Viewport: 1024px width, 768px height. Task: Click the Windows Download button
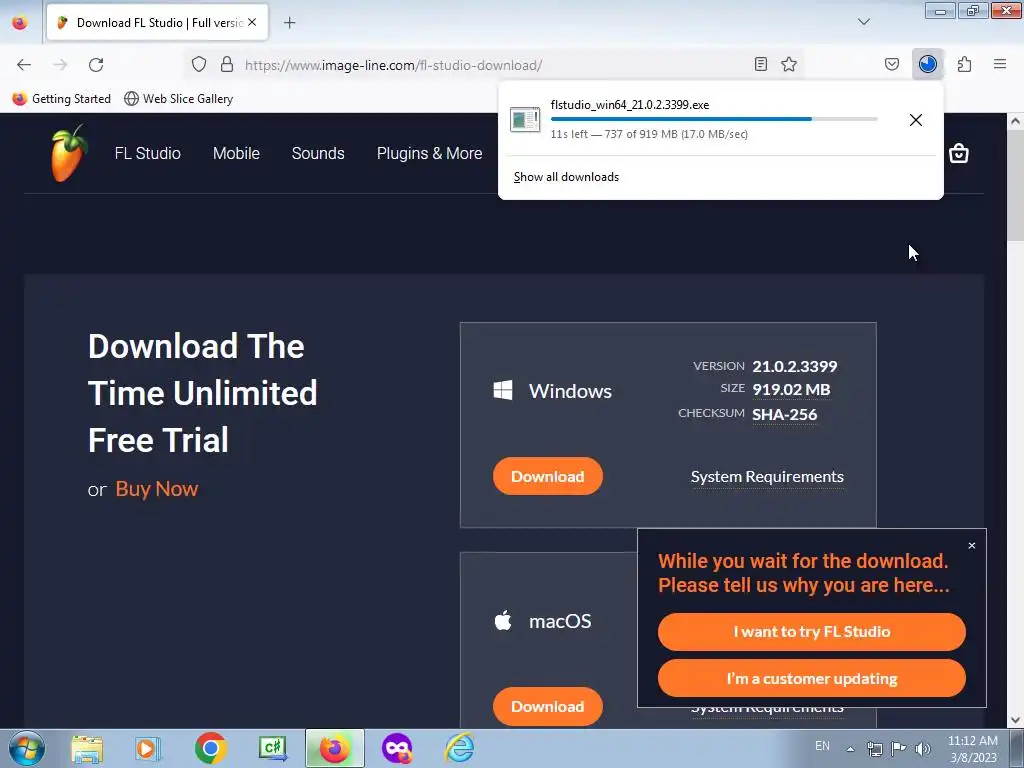547,476
